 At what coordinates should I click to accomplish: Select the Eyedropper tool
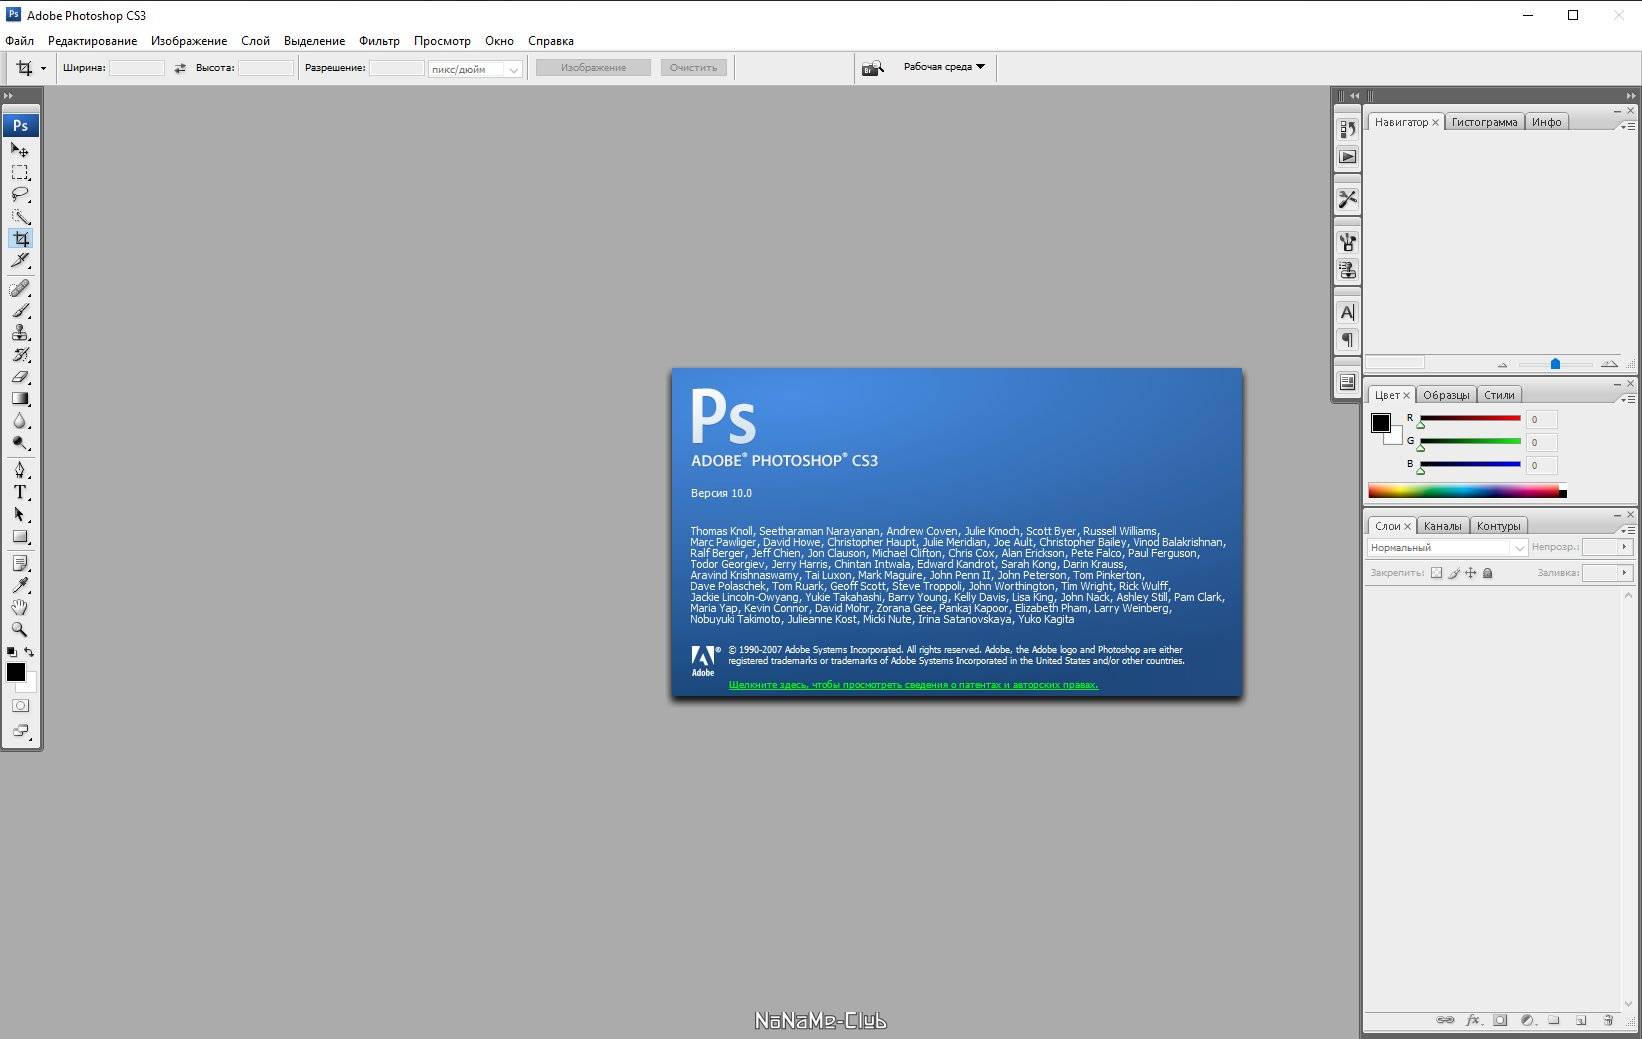pos(20,585)
